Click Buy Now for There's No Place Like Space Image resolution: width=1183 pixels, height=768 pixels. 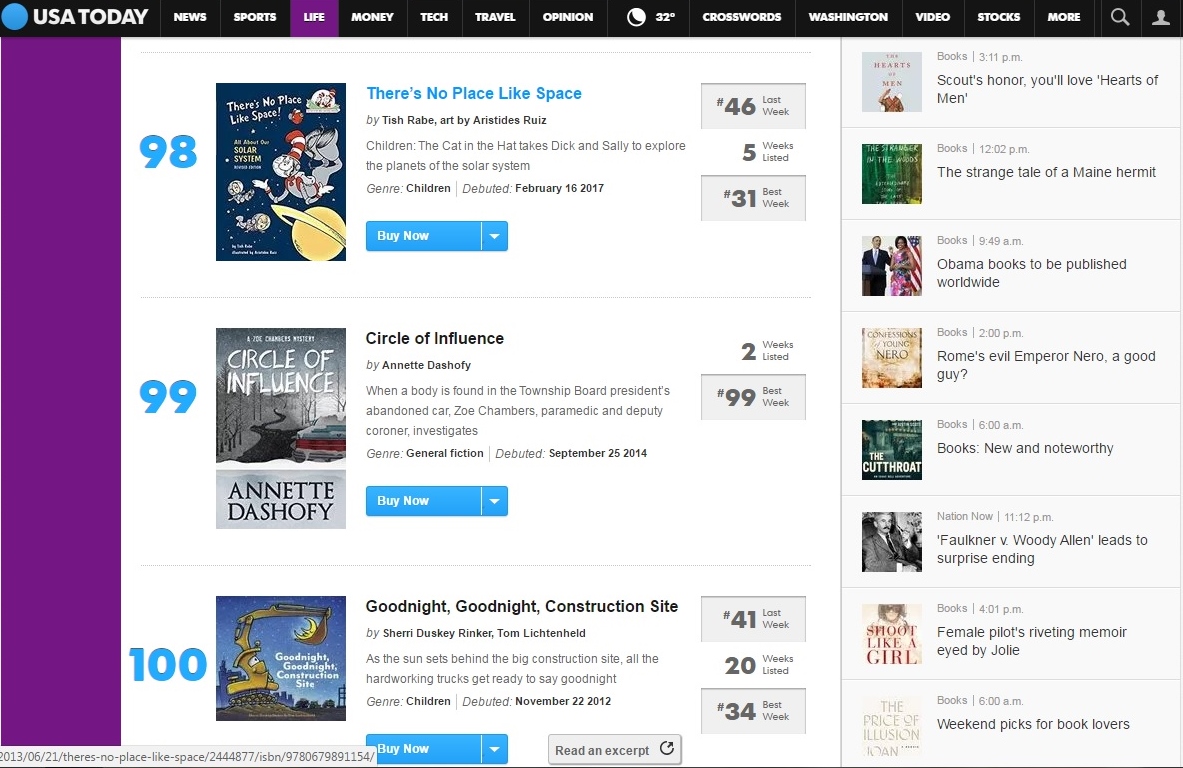423,236
